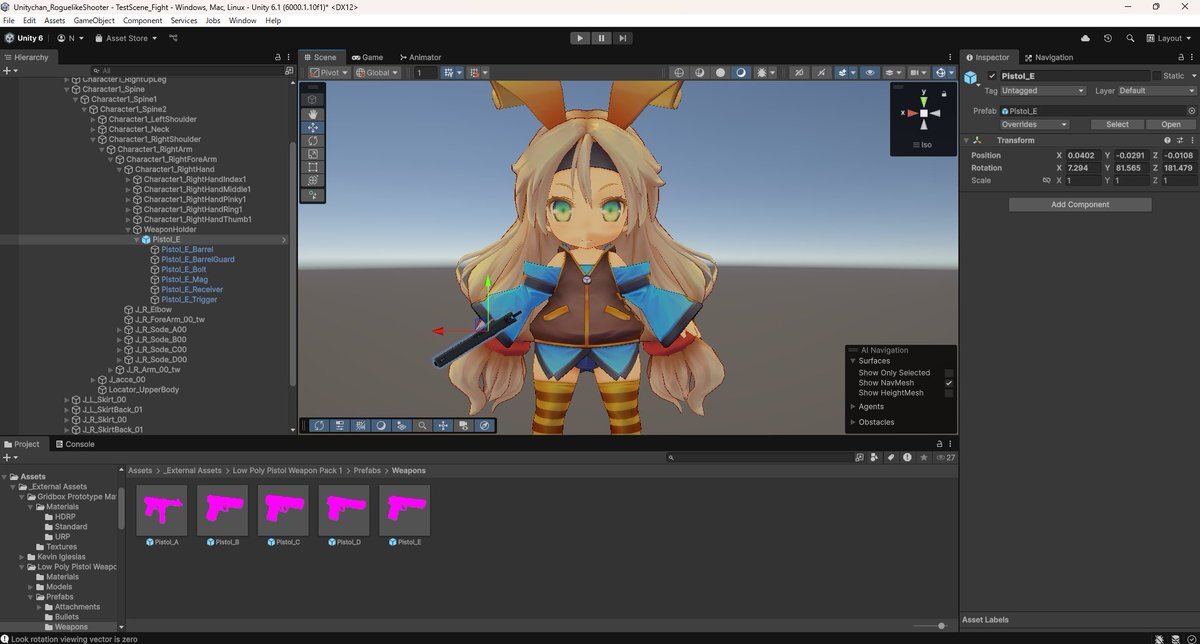1200x644 pixels.
Task: Open the Component menu
Action: click(x=143, y=20)
